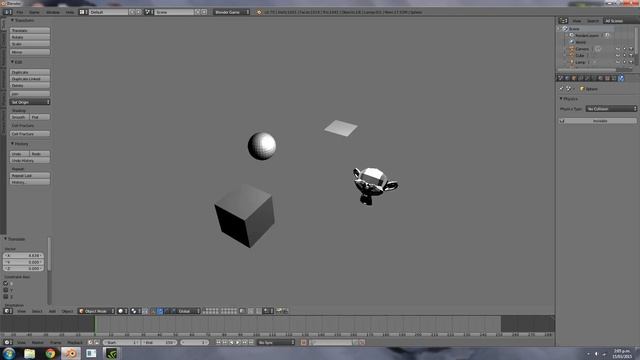Click the screen layout browse icon beside Default
This screenshot has height=360, width=640.
[x=83, y=12]
